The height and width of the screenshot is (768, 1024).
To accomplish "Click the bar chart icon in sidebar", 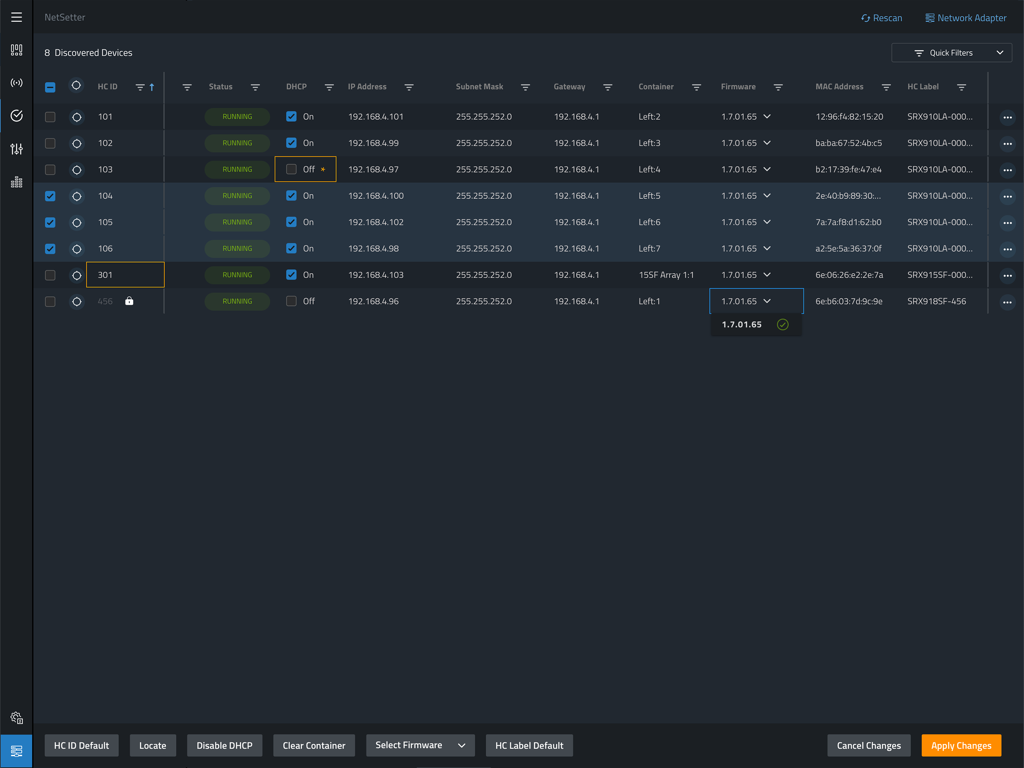I will pos(15,181).
